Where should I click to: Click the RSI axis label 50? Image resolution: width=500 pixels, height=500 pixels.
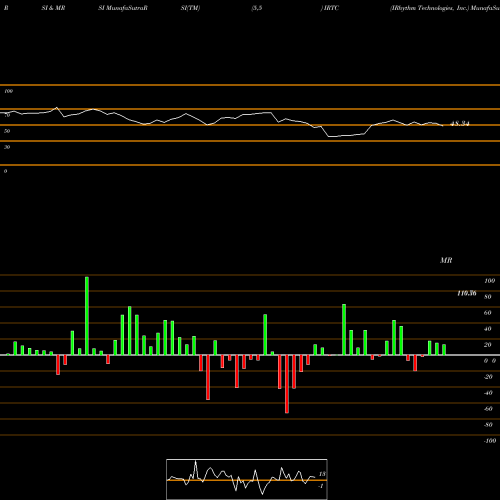7,131
